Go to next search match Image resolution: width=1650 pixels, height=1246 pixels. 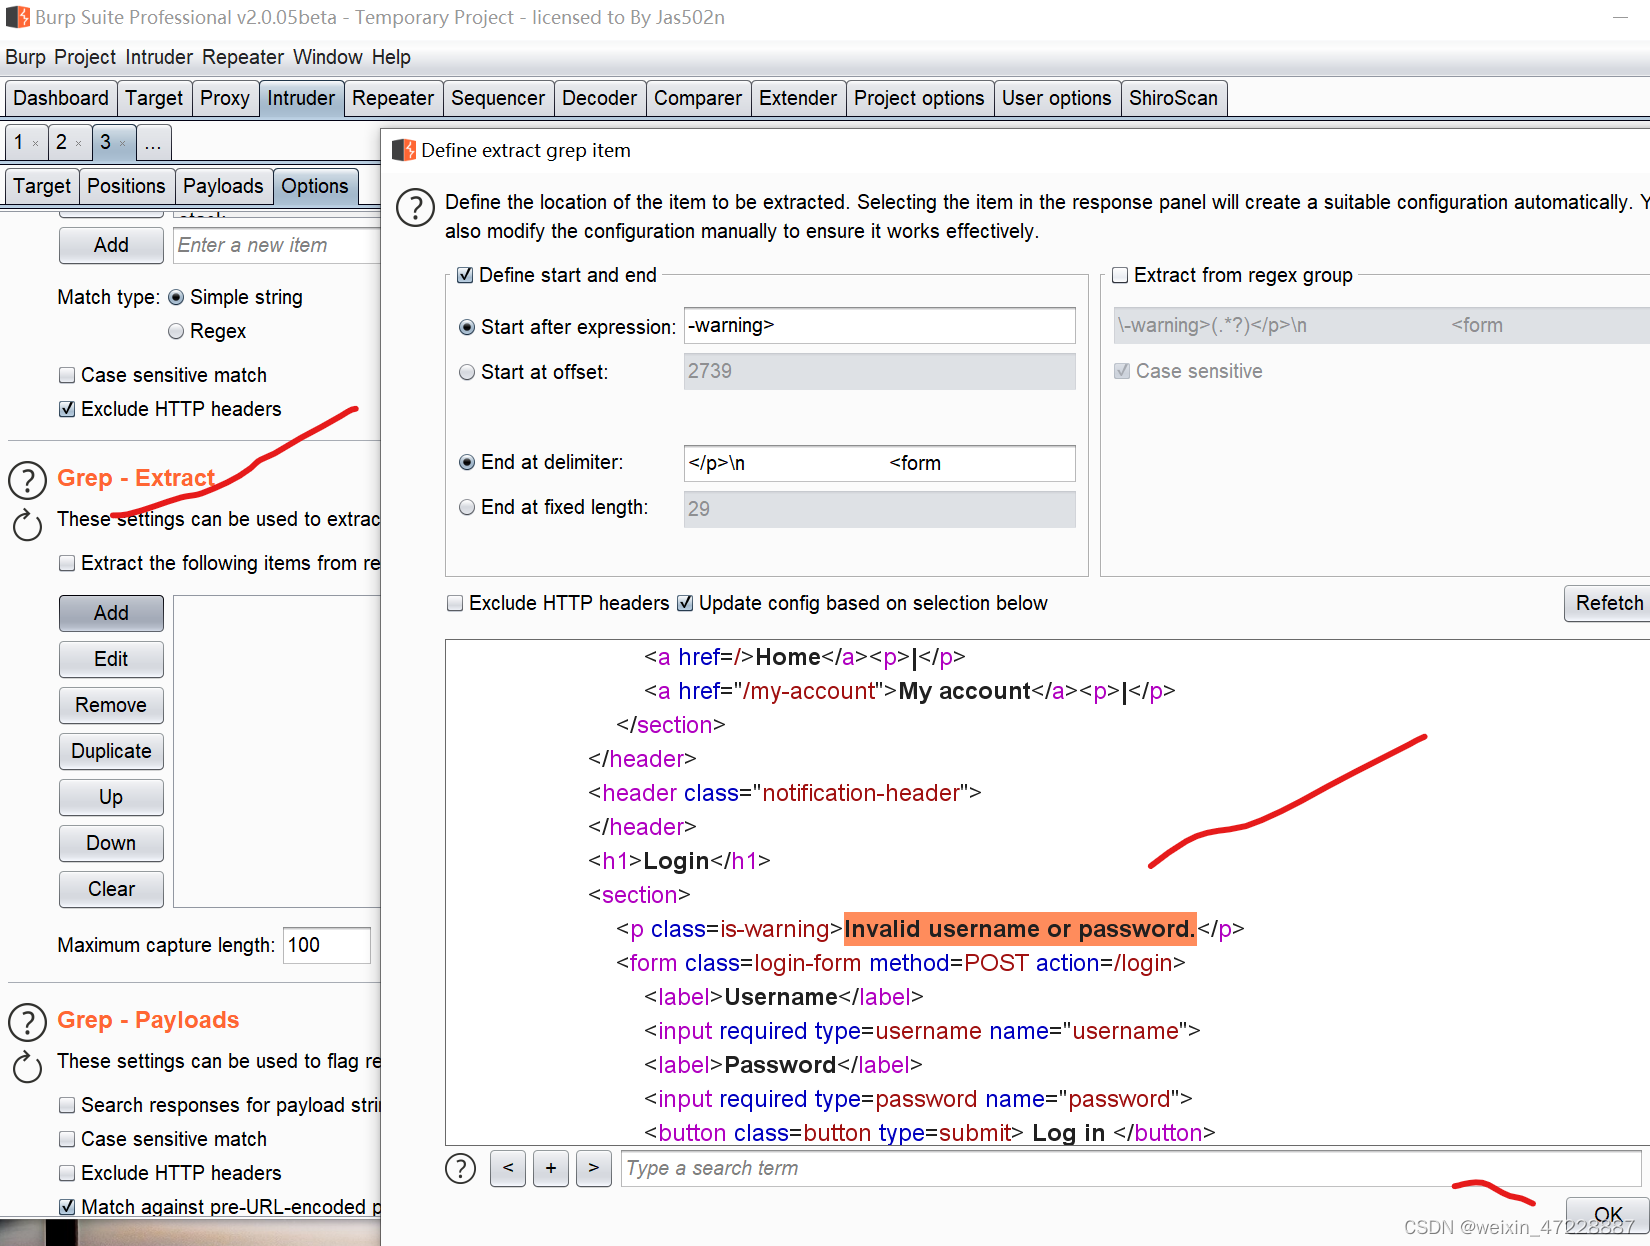tap(594, 1168)
